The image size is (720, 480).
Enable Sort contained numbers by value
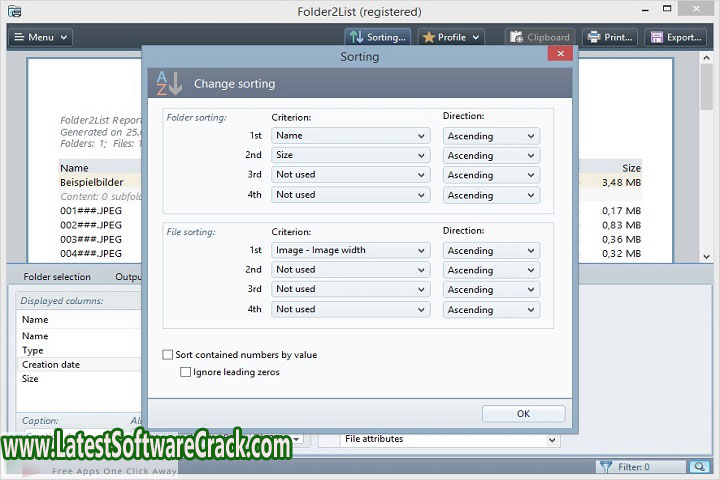[168, 355]
